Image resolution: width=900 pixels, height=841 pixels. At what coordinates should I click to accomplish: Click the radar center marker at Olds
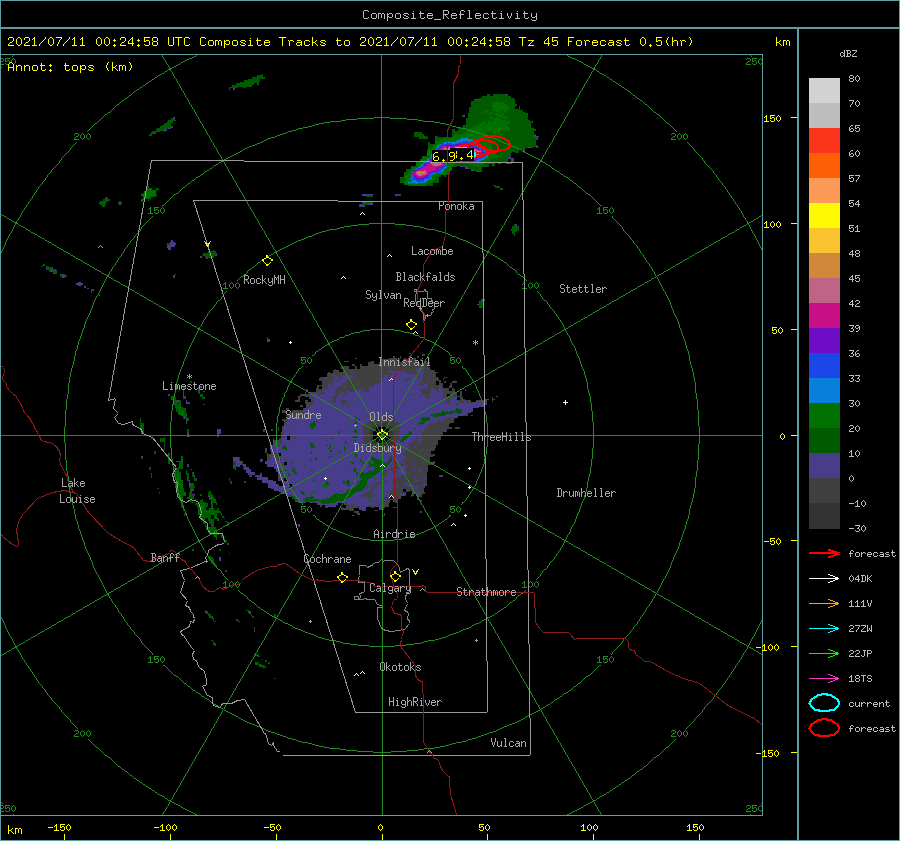pos(382,435)
